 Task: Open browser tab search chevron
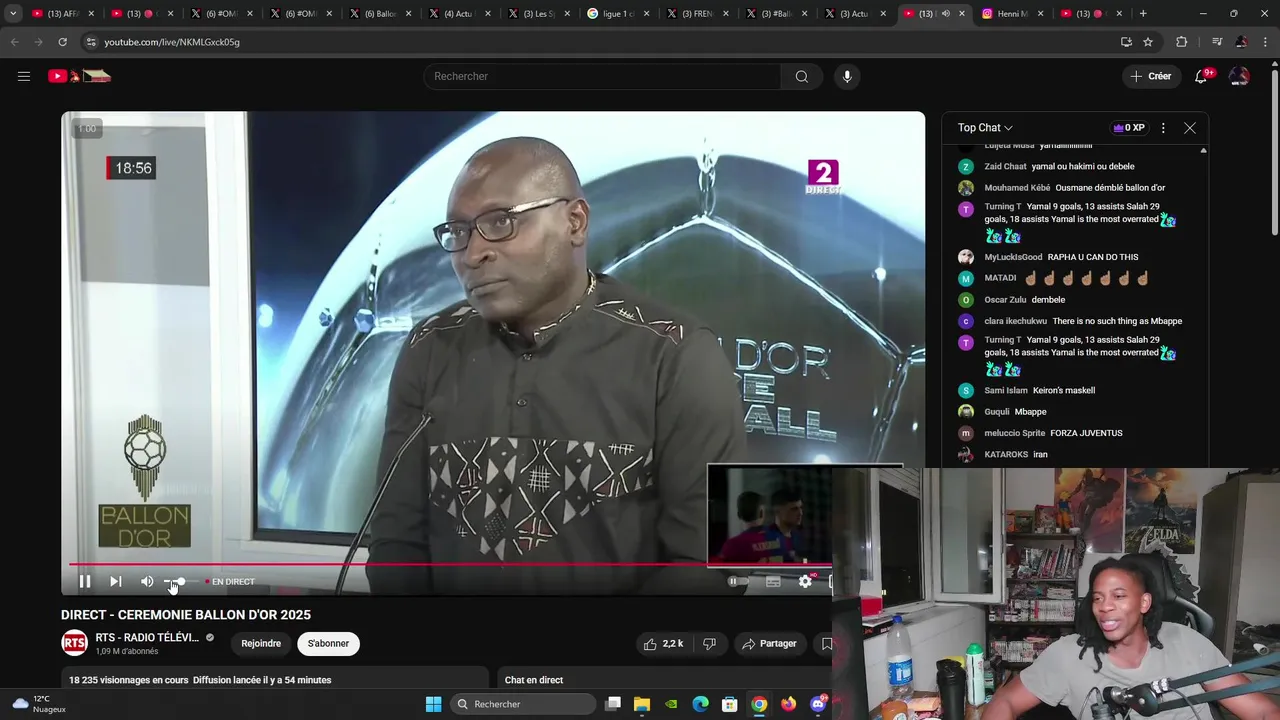13,14
